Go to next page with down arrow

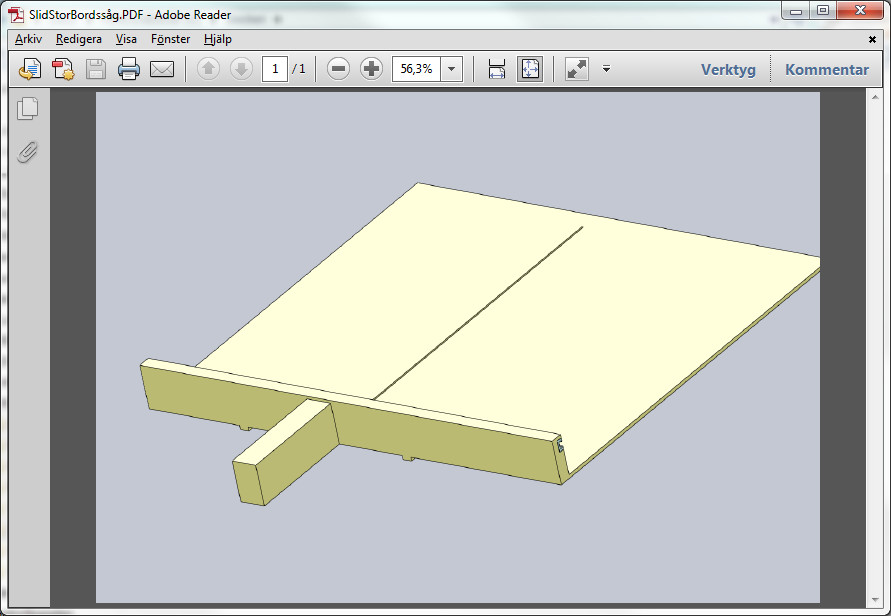tap(241, 69)
